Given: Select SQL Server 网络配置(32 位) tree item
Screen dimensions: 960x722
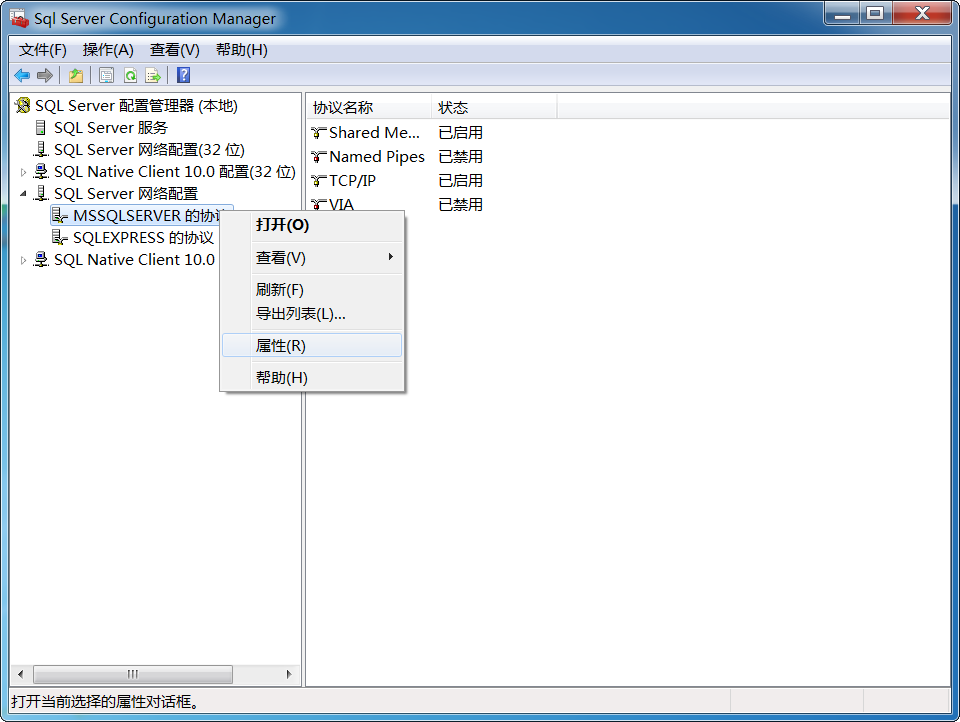Looking at the screenshot, I should [x=149, y=149].
